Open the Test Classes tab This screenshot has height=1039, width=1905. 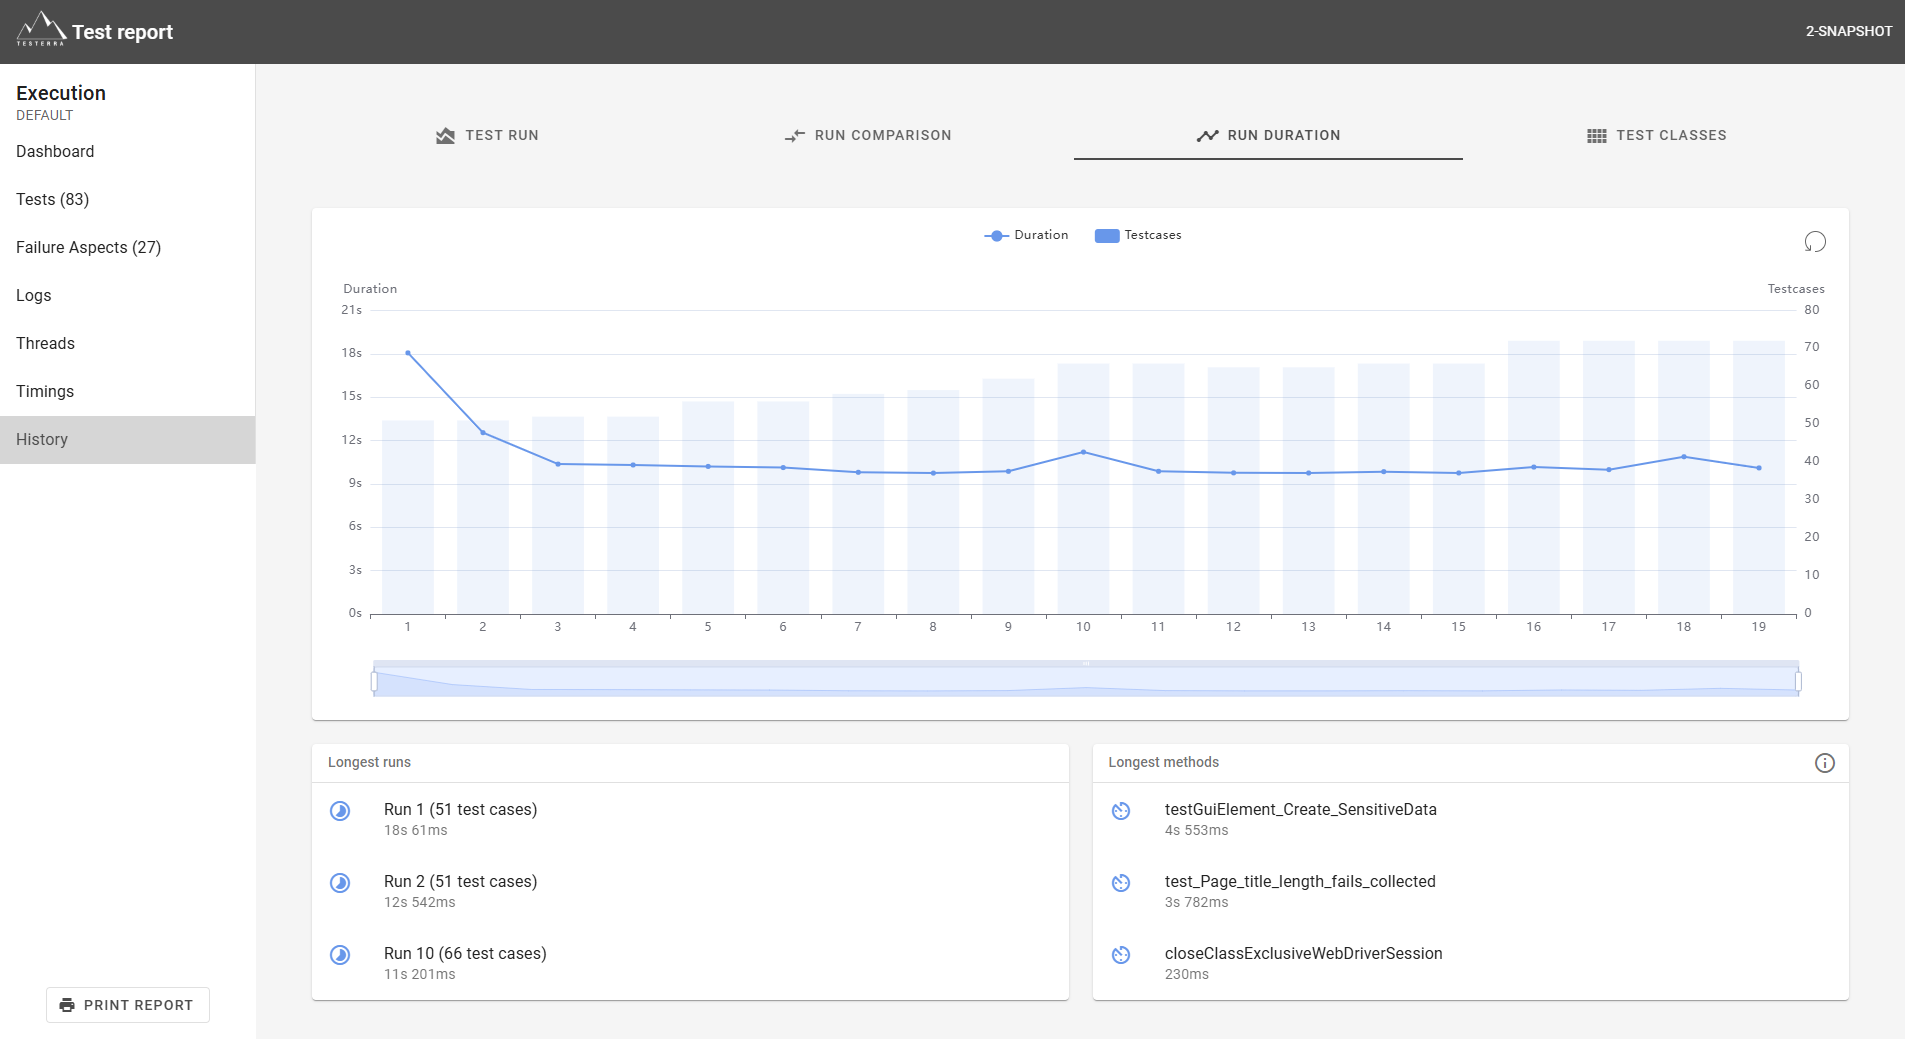(x=1656, y=135)
